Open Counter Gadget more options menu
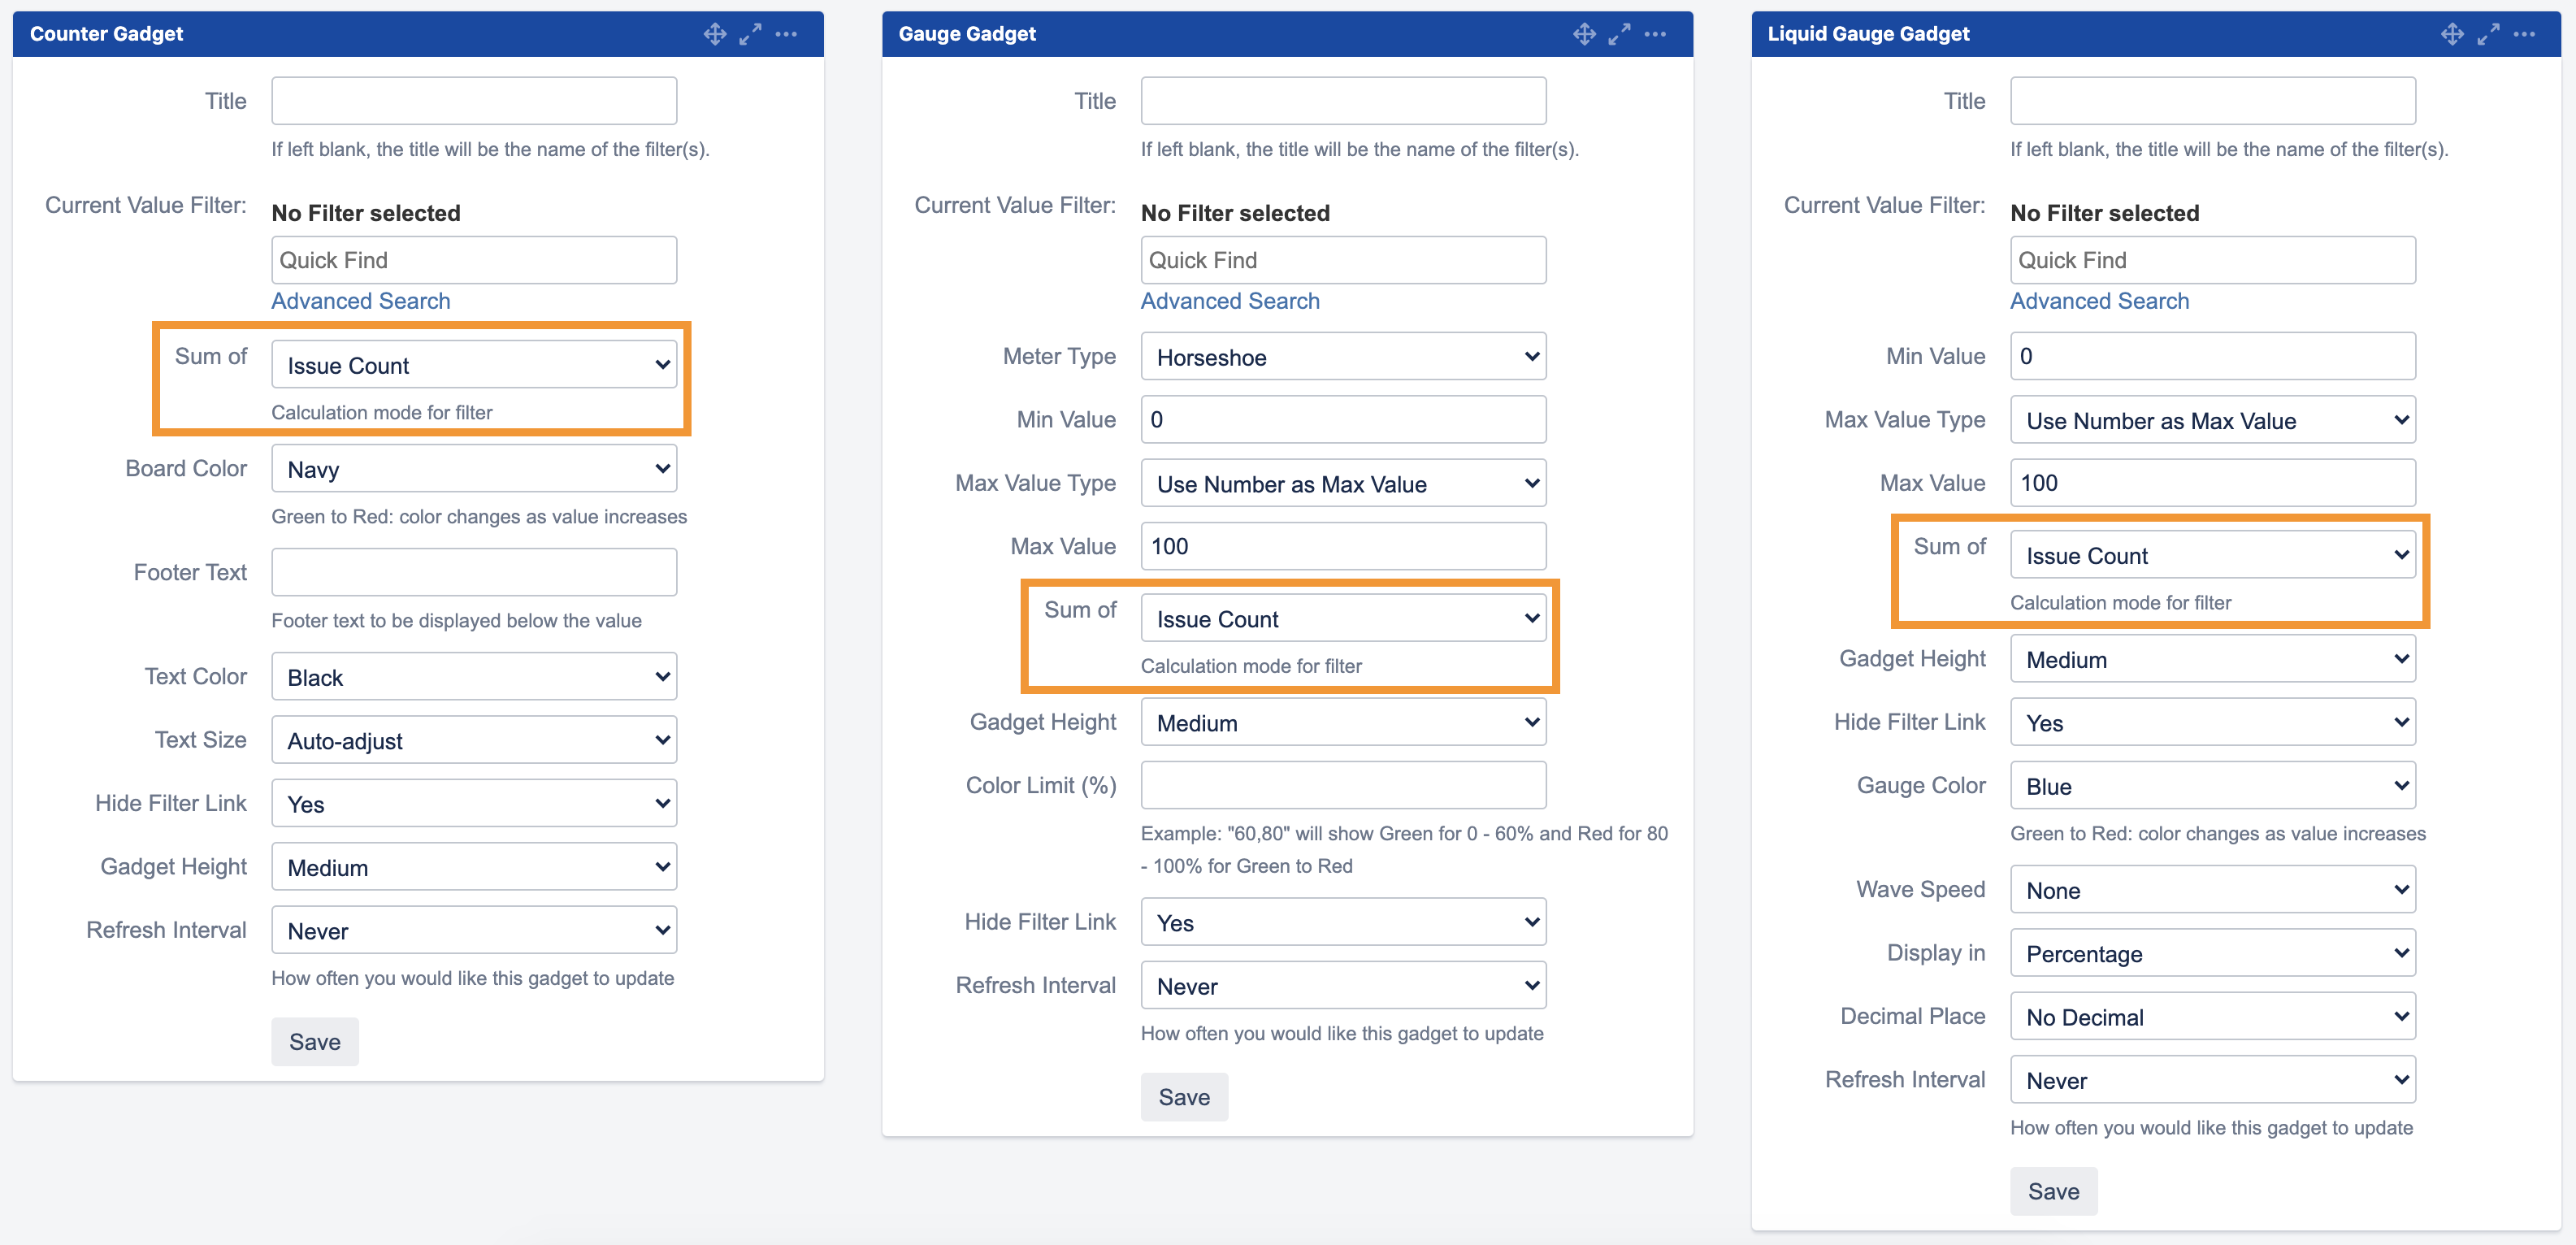 tap(786, 34)
